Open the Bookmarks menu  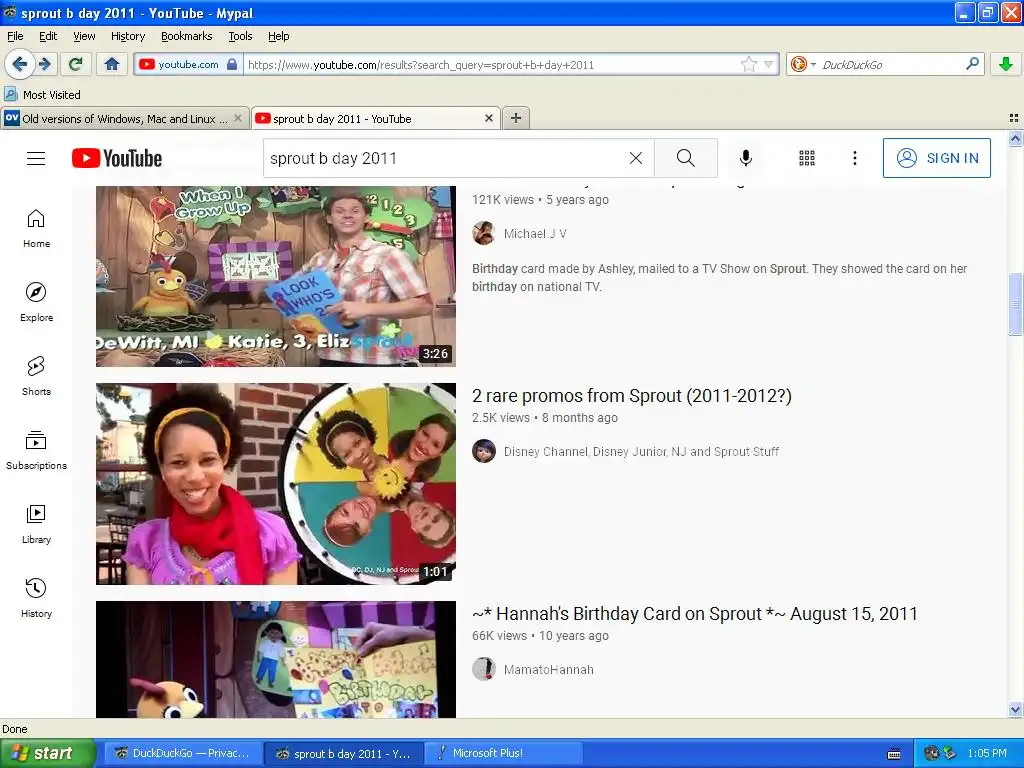(187, 36)
